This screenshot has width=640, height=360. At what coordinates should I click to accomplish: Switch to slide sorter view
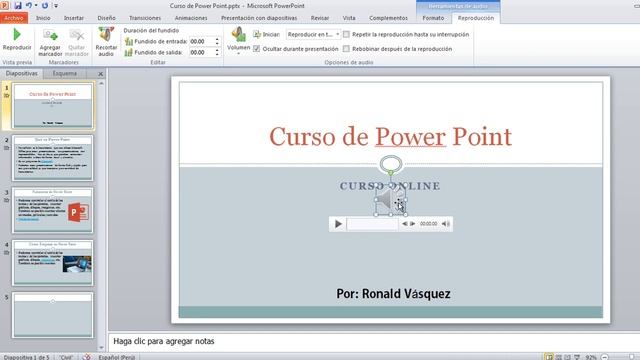558,357
